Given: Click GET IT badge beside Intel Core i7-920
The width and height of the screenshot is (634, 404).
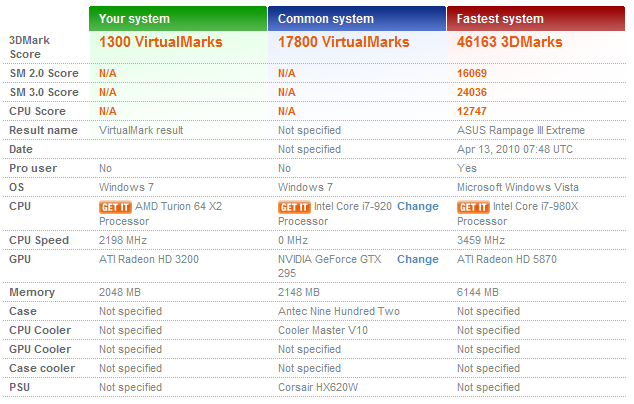Looking at the screenshot, I should point(293,207).
